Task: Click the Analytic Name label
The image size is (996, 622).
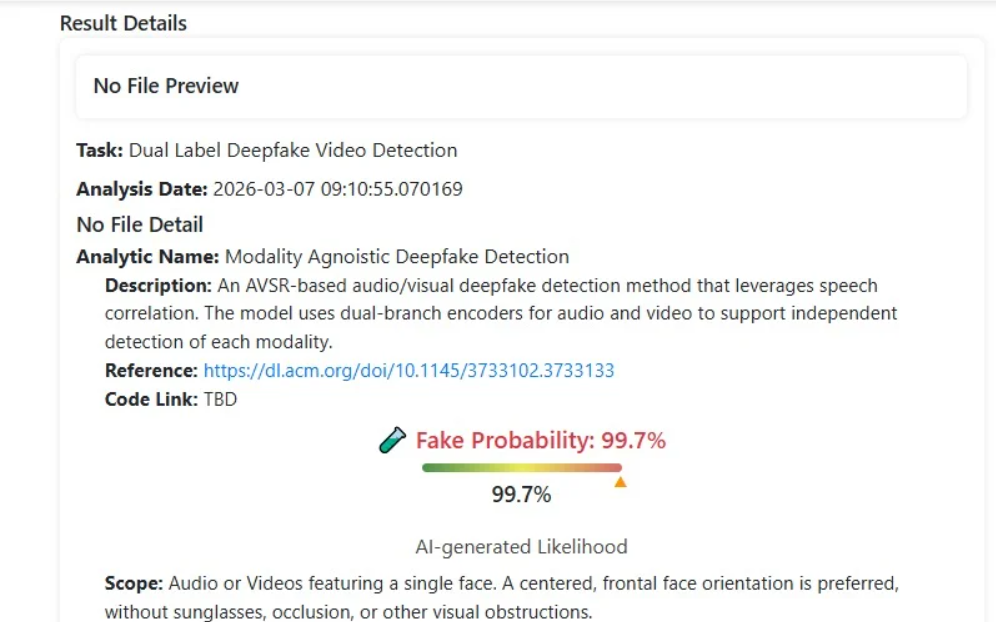Action: (x=148, y=257)
